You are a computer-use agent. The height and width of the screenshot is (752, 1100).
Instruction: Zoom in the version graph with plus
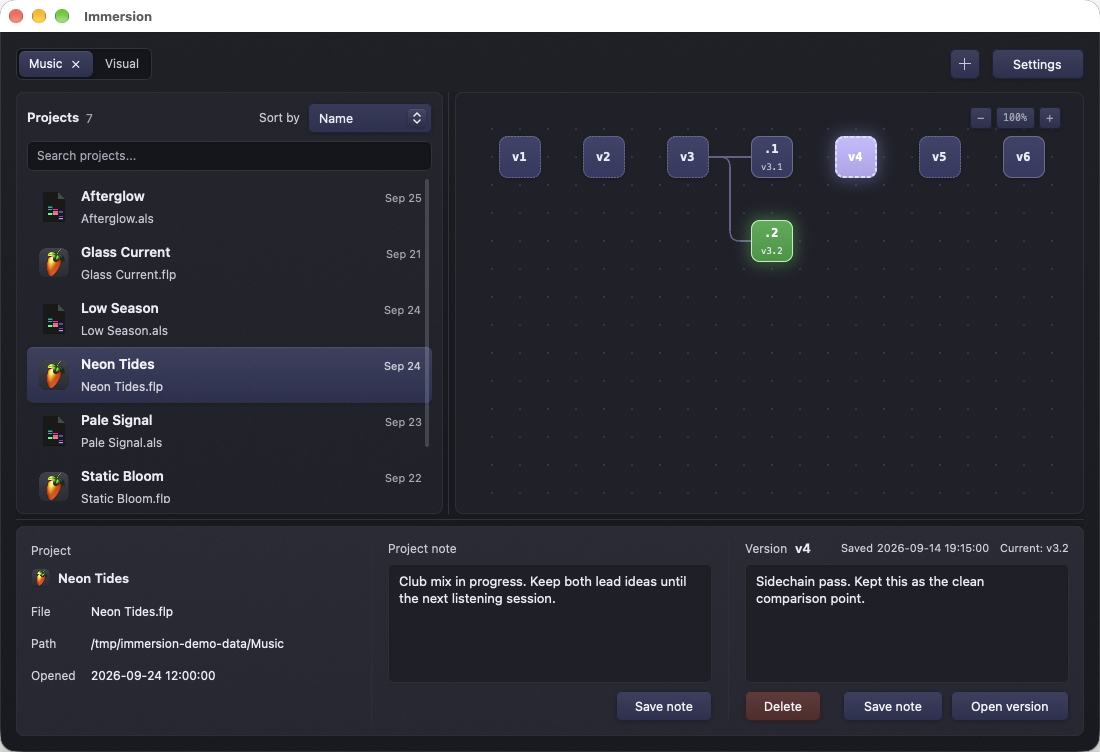(1049, 118)
